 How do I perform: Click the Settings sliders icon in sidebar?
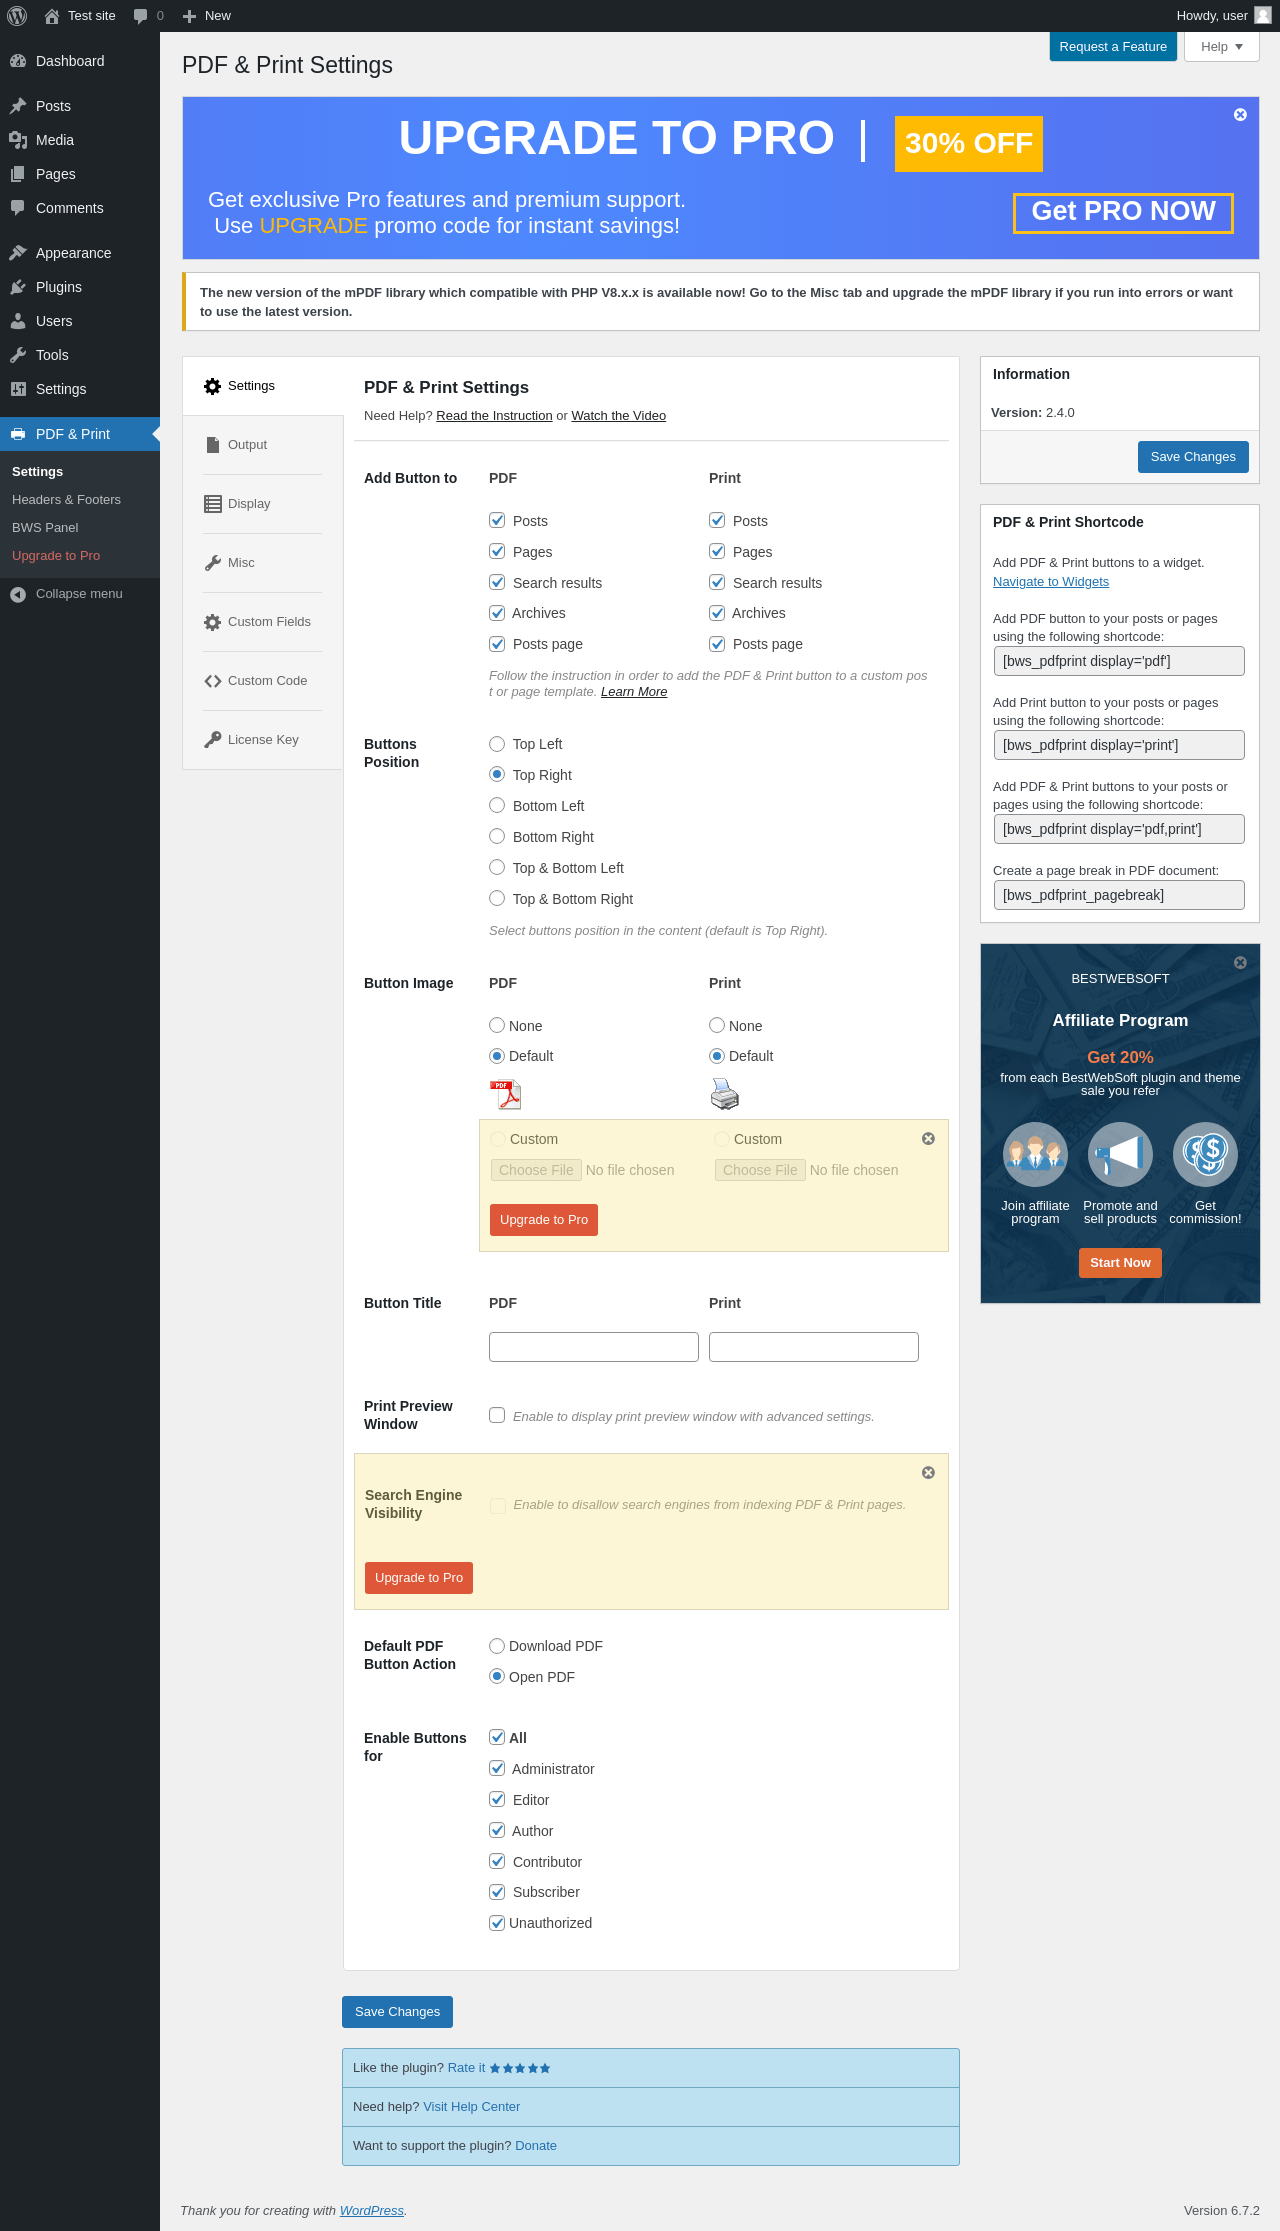click(x=18, y=389)
